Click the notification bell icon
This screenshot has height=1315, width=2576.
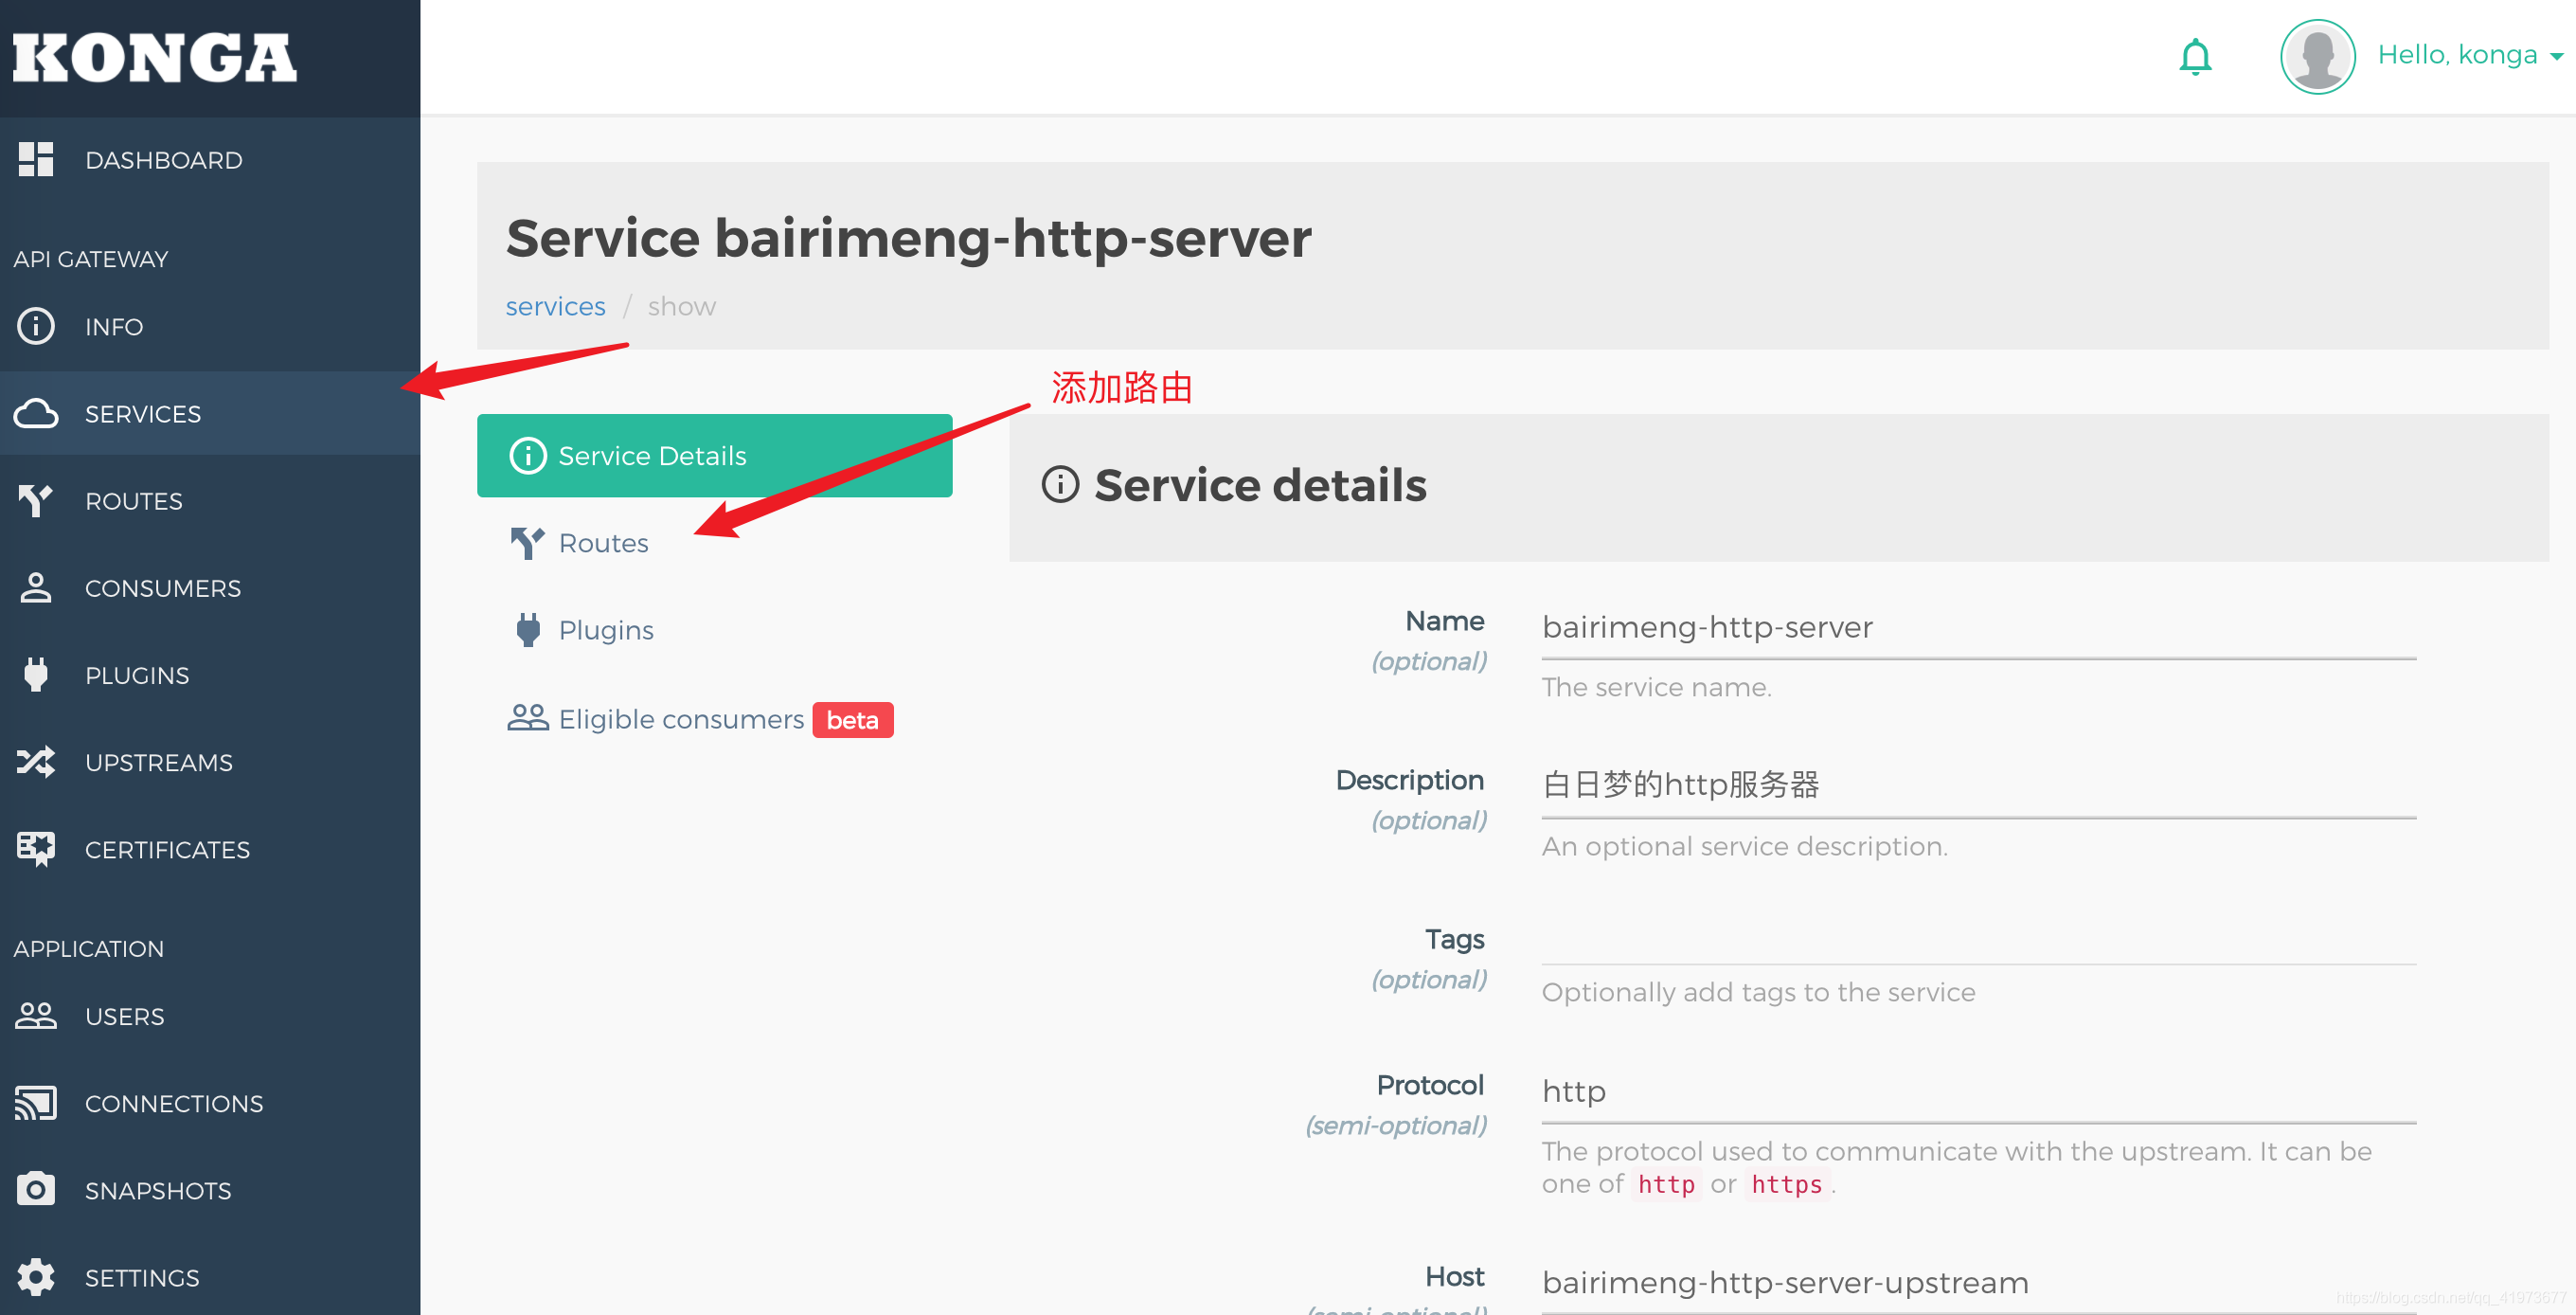pyautogui.click(x=2194, y=57)
